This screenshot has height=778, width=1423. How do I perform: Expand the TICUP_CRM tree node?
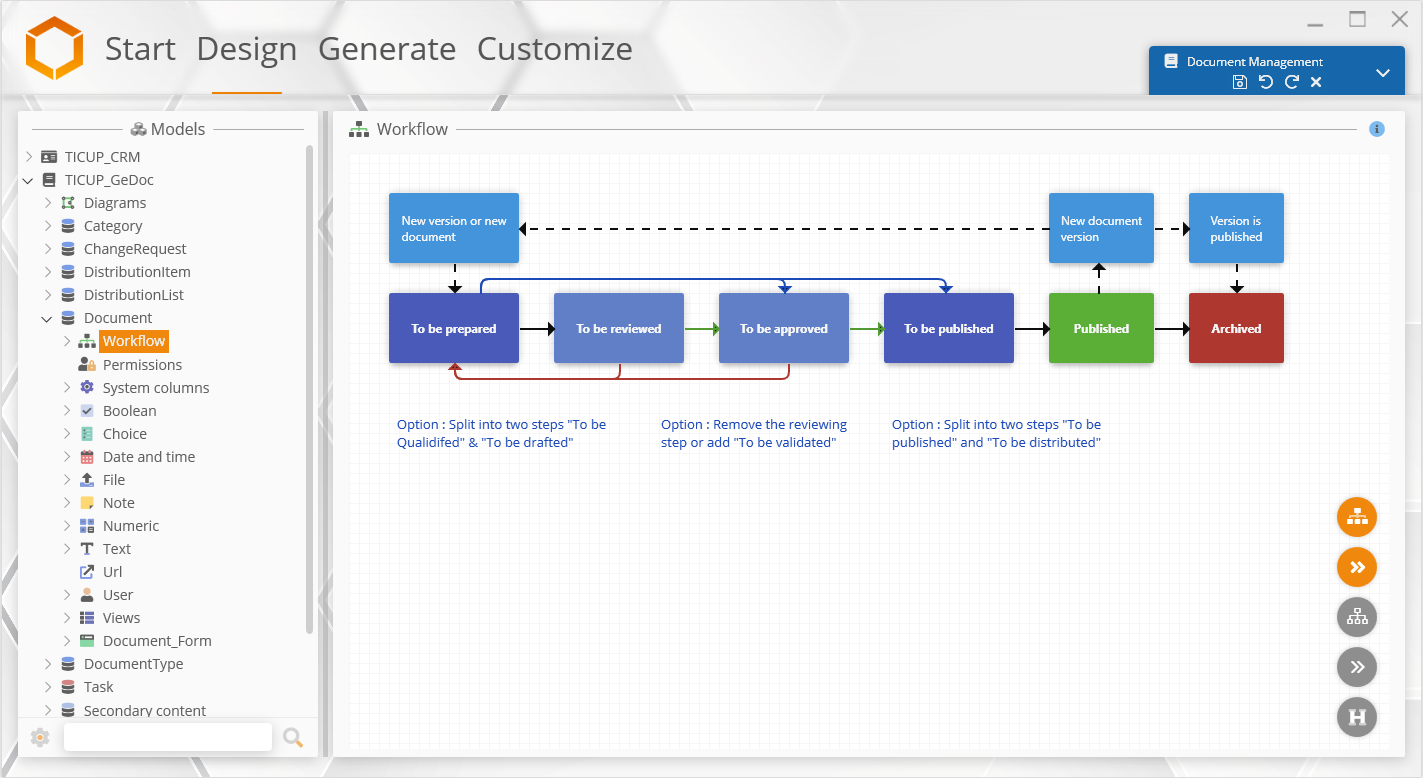[x=28, y=157]
